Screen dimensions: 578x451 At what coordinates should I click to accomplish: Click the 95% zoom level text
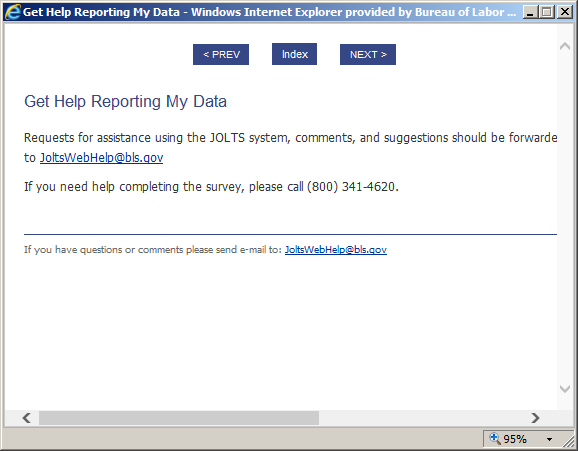click(x=515, y=439)
